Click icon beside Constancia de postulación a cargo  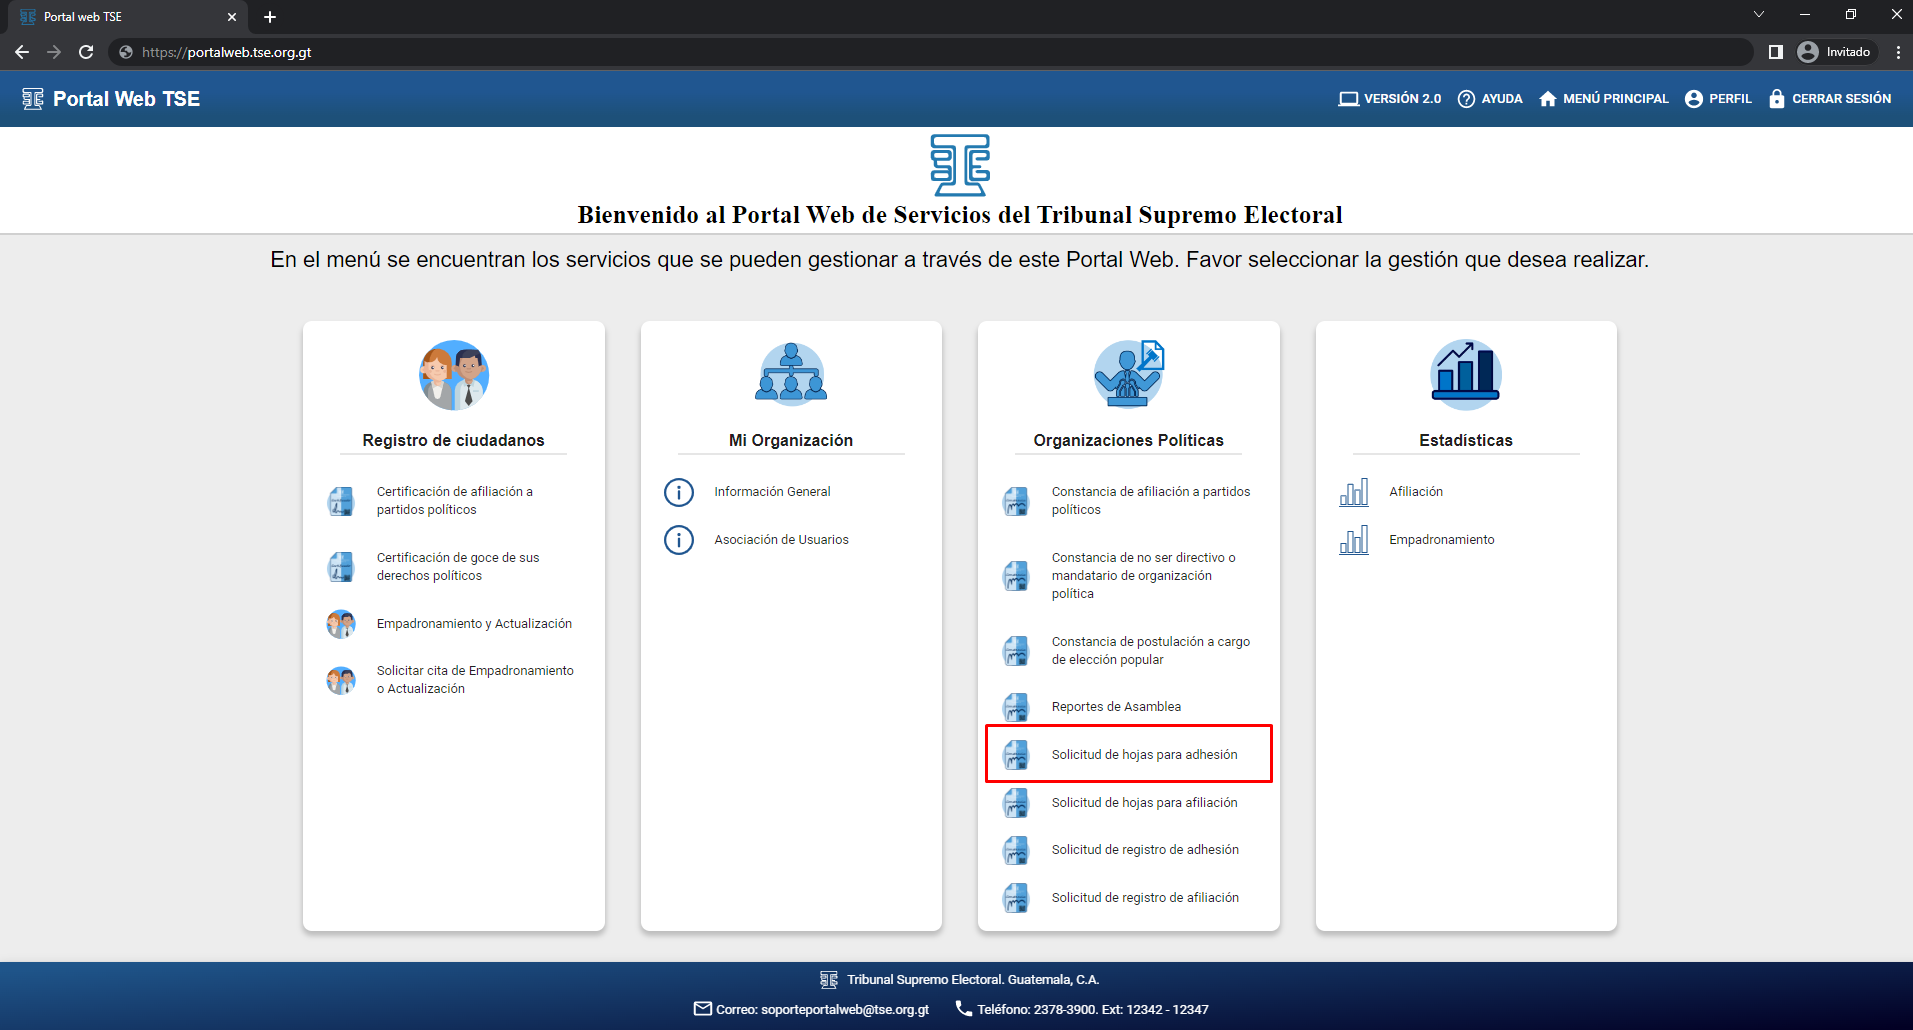1016,651
